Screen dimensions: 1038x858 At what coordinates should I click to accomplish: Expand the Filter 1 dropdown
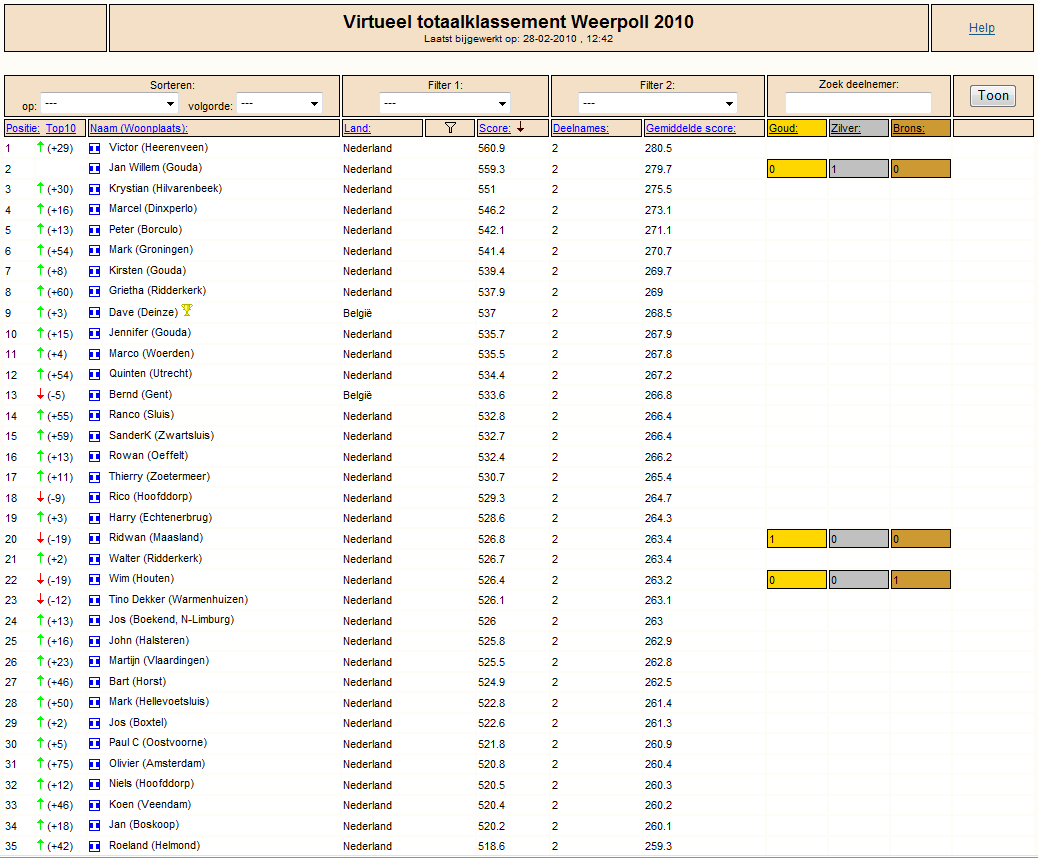(445, 103)
